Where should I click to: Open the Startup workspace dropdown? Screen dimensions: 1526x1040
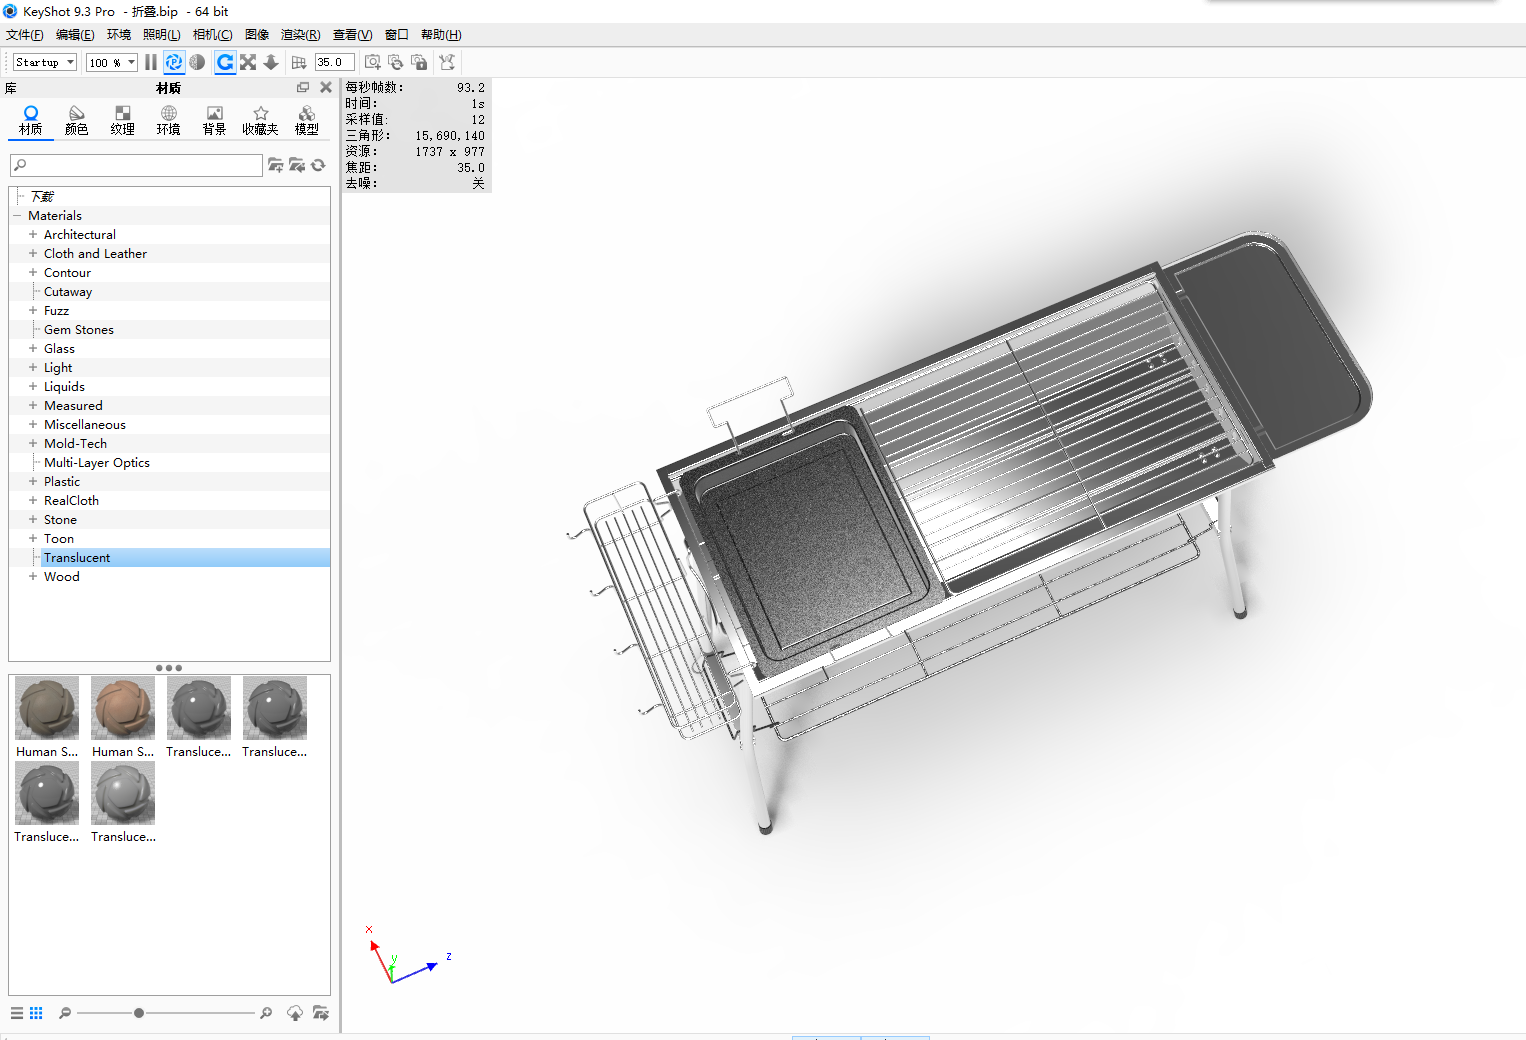click(x=45, y=62)
